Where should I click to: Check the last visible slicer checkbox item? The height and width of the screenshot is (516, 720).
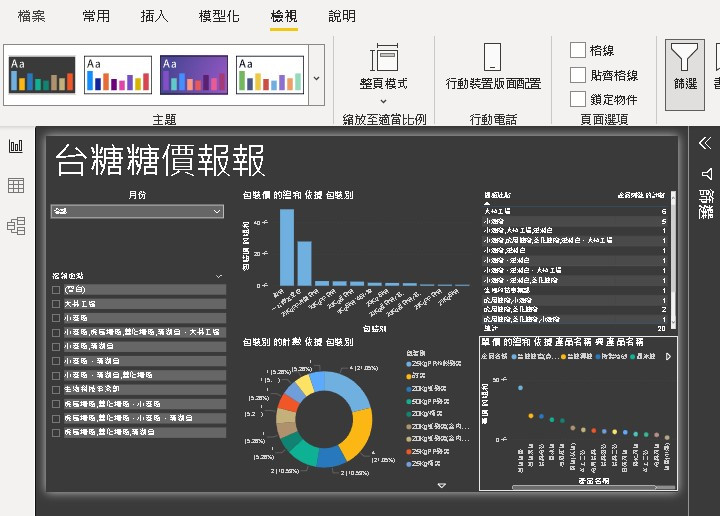56,432
